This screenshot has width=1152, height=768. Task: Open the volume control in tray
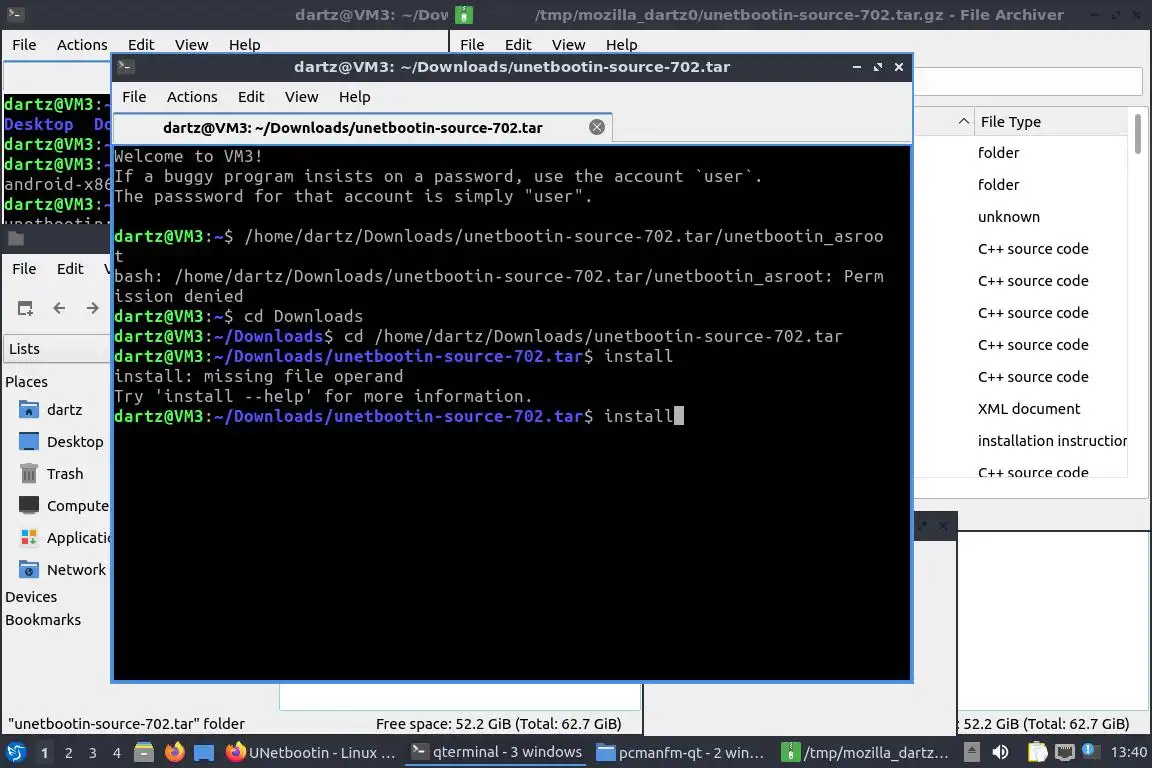click(1000, 752)
